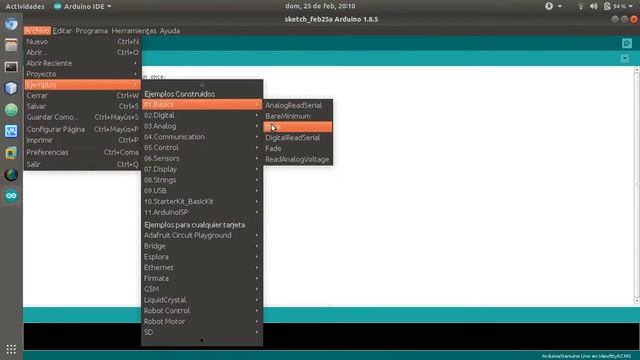Screen dimensions: 640x360
Task: Choose Cerrar from the menu
Action: tap(82, 96)
